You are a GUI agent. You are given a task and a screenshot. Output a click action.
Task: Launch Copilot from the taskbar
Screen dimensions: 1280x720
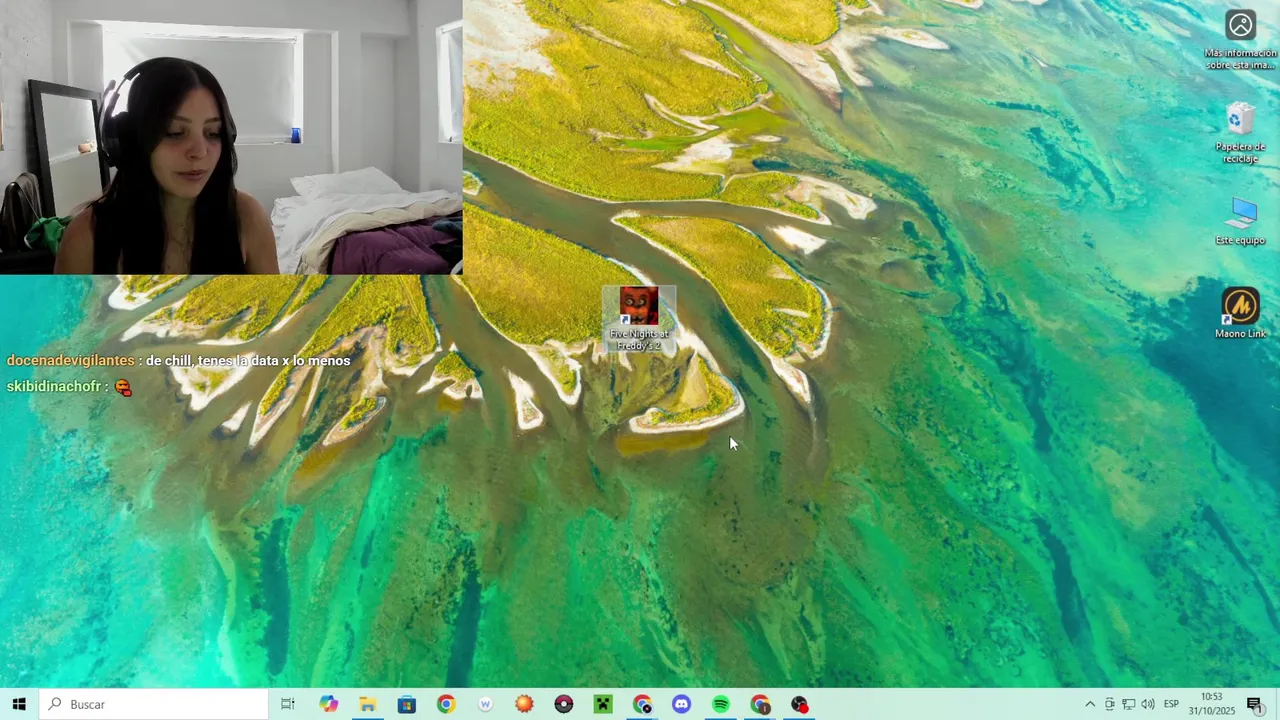[329, 704]
